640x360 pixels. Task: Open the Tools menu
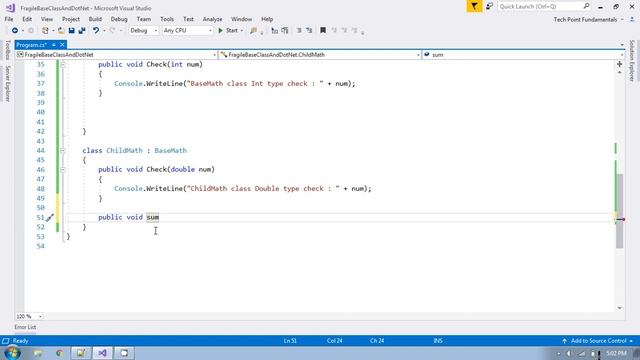coord(167,19)
